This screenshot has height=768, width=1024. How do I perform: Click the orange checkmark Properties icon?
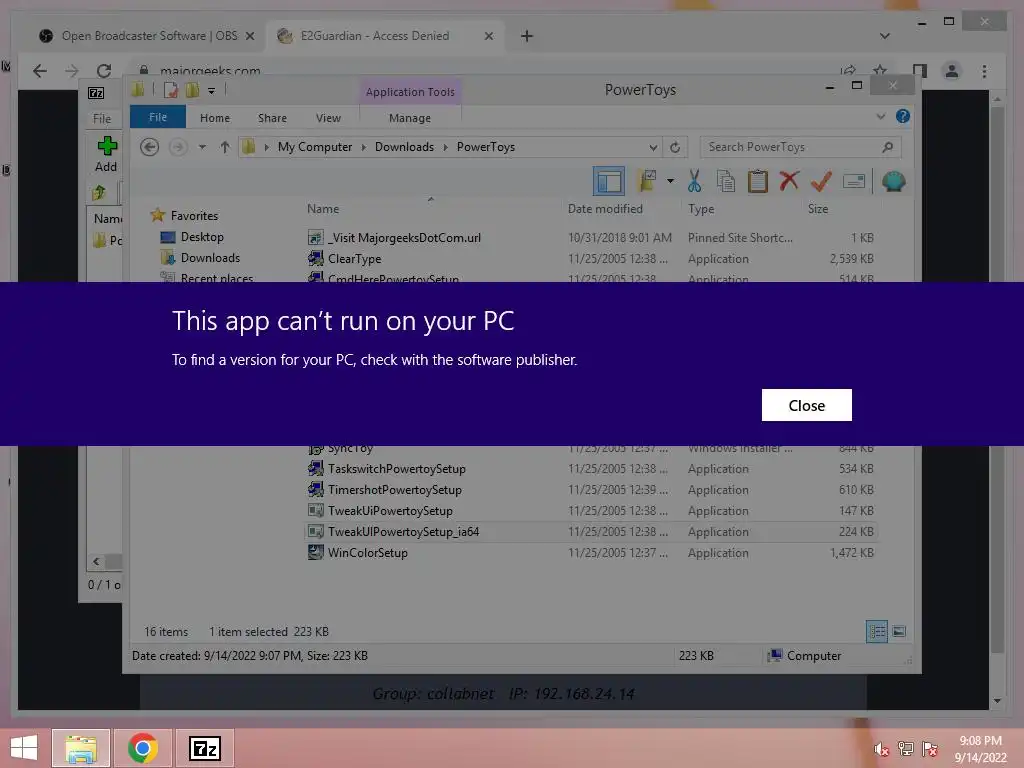pos(821,181)
